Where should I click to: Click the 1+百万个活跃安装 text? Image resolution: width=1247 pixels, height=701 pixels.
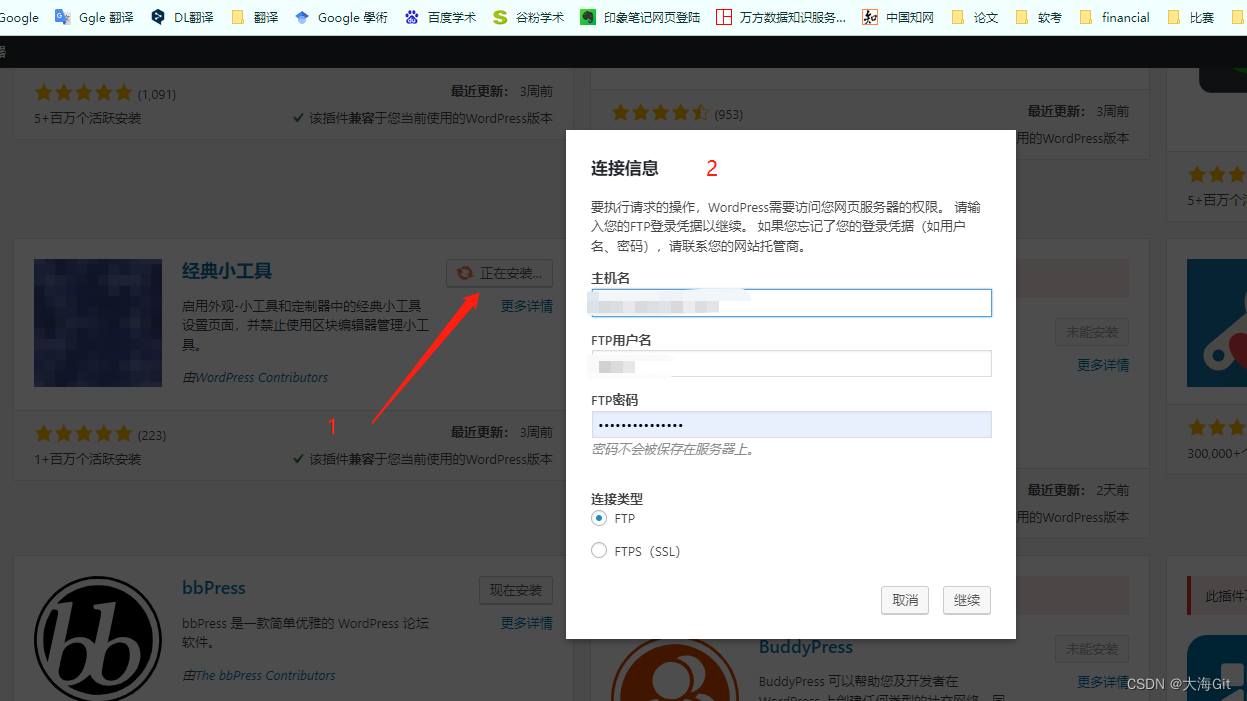click(88, 459)
